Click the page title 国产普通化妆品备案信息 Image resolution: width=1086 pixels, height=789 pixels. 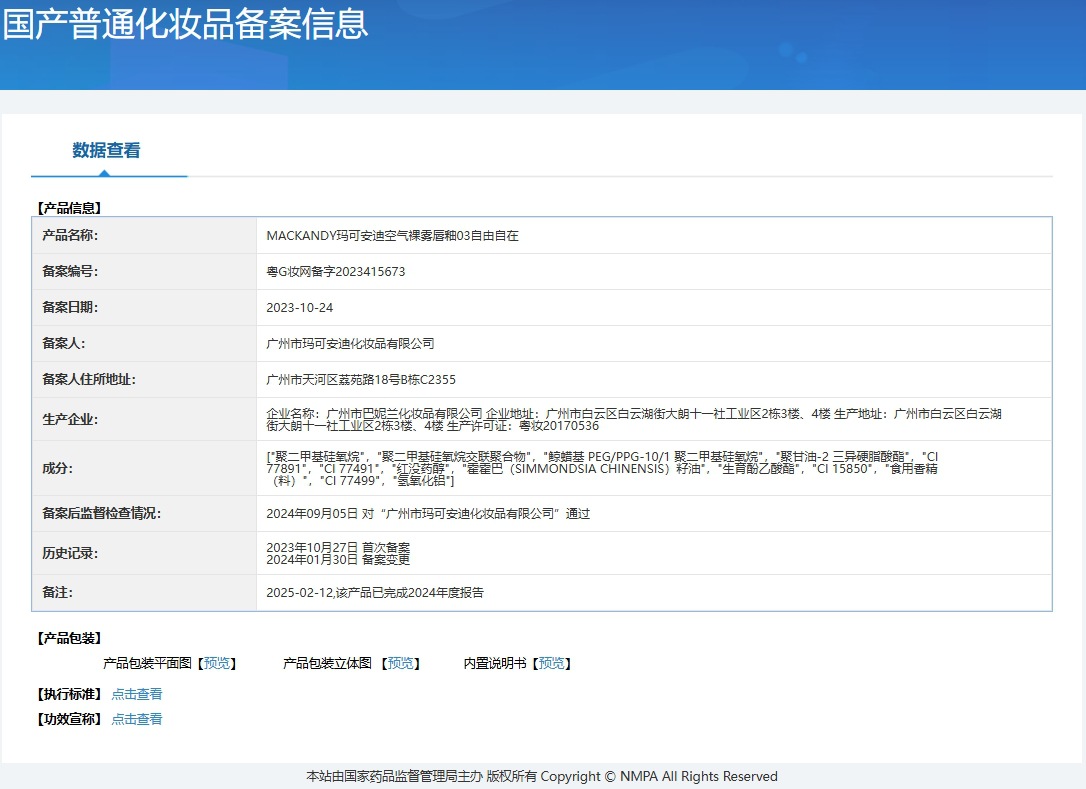(x=186, y=24)
